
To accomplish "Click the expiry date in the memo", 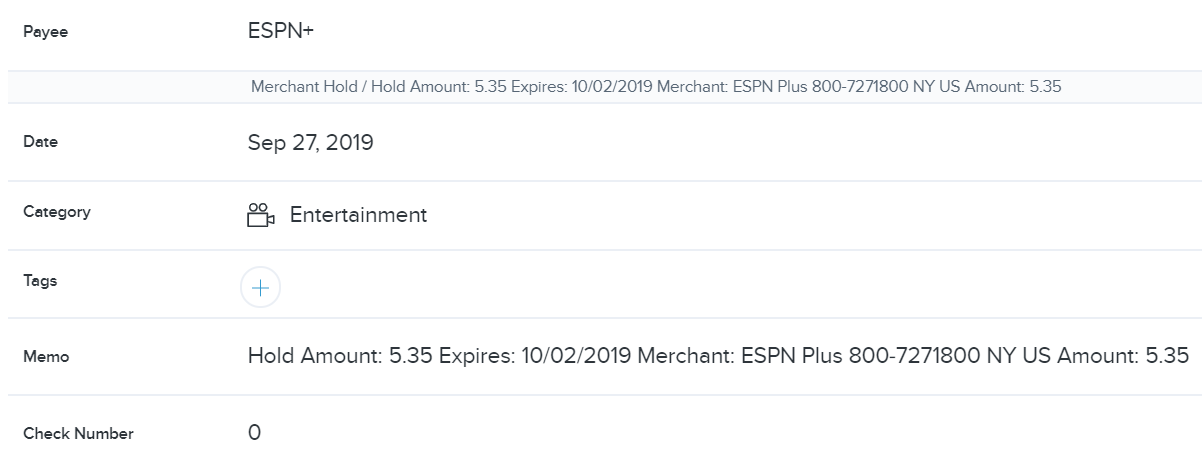I will pyautogui.click(x=576, y=356).
